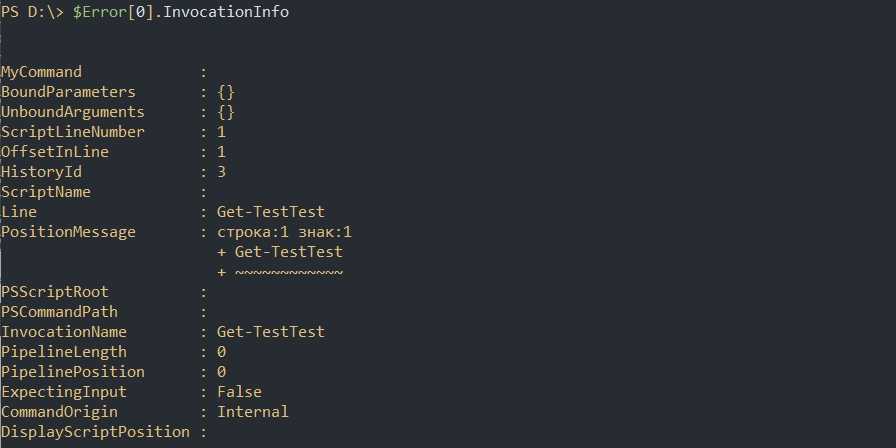
Task: Click the CommandOrigin value Internal
Action: click(252, 412)
